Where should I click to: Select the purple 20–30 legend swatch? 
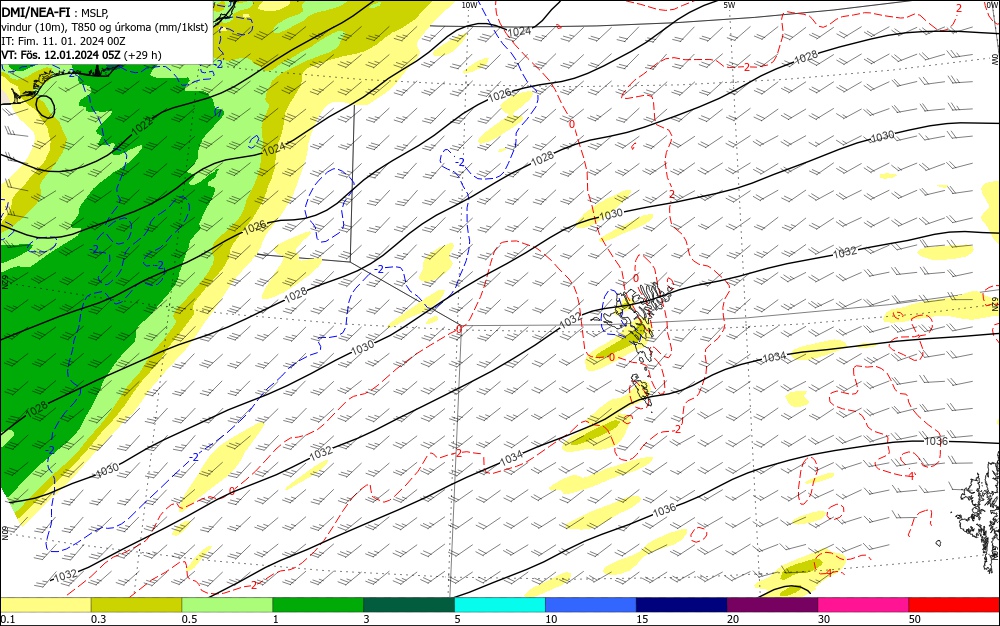772,605
